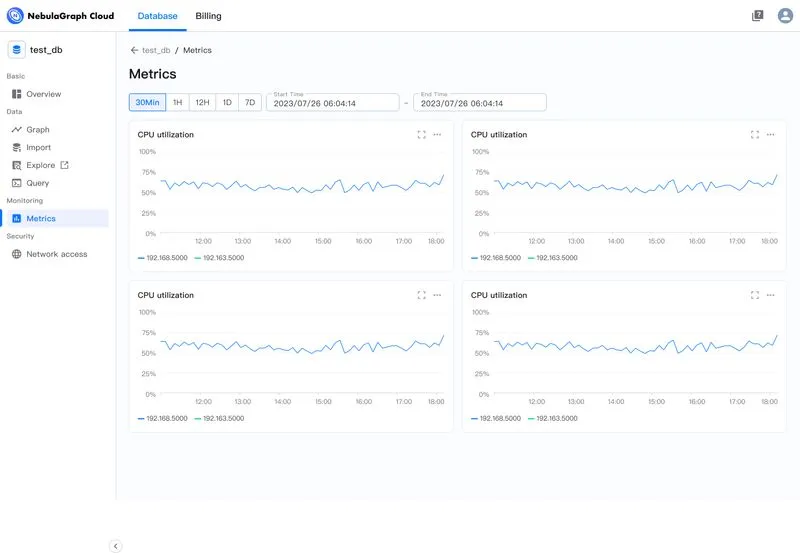Image resolution: width=800 pixels, height=553 pixels.
Task: Toggle 192.163.5000 series in top-left chart legend
Action: 219,258
